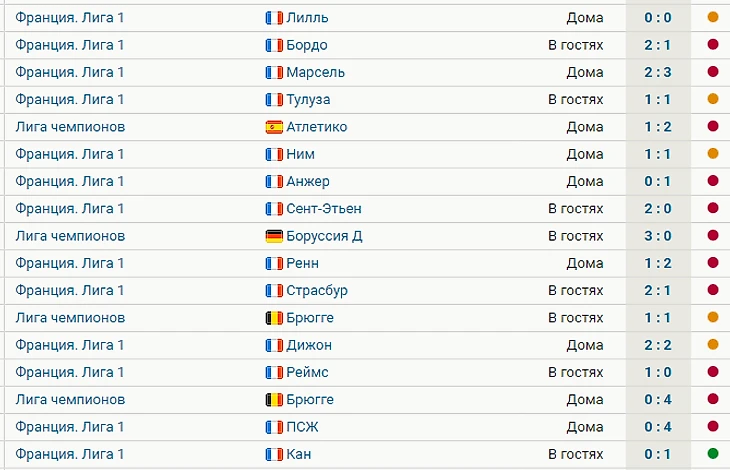Click the red loss dot in Марсель row
The width and height of the screenshot is (730, 470).
click(x=713, y=72)
